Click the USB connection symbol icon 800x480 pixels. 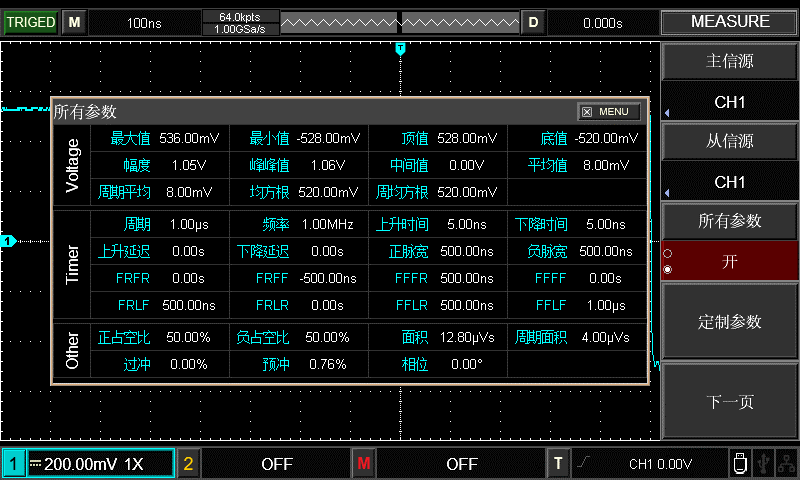point(765,463)
